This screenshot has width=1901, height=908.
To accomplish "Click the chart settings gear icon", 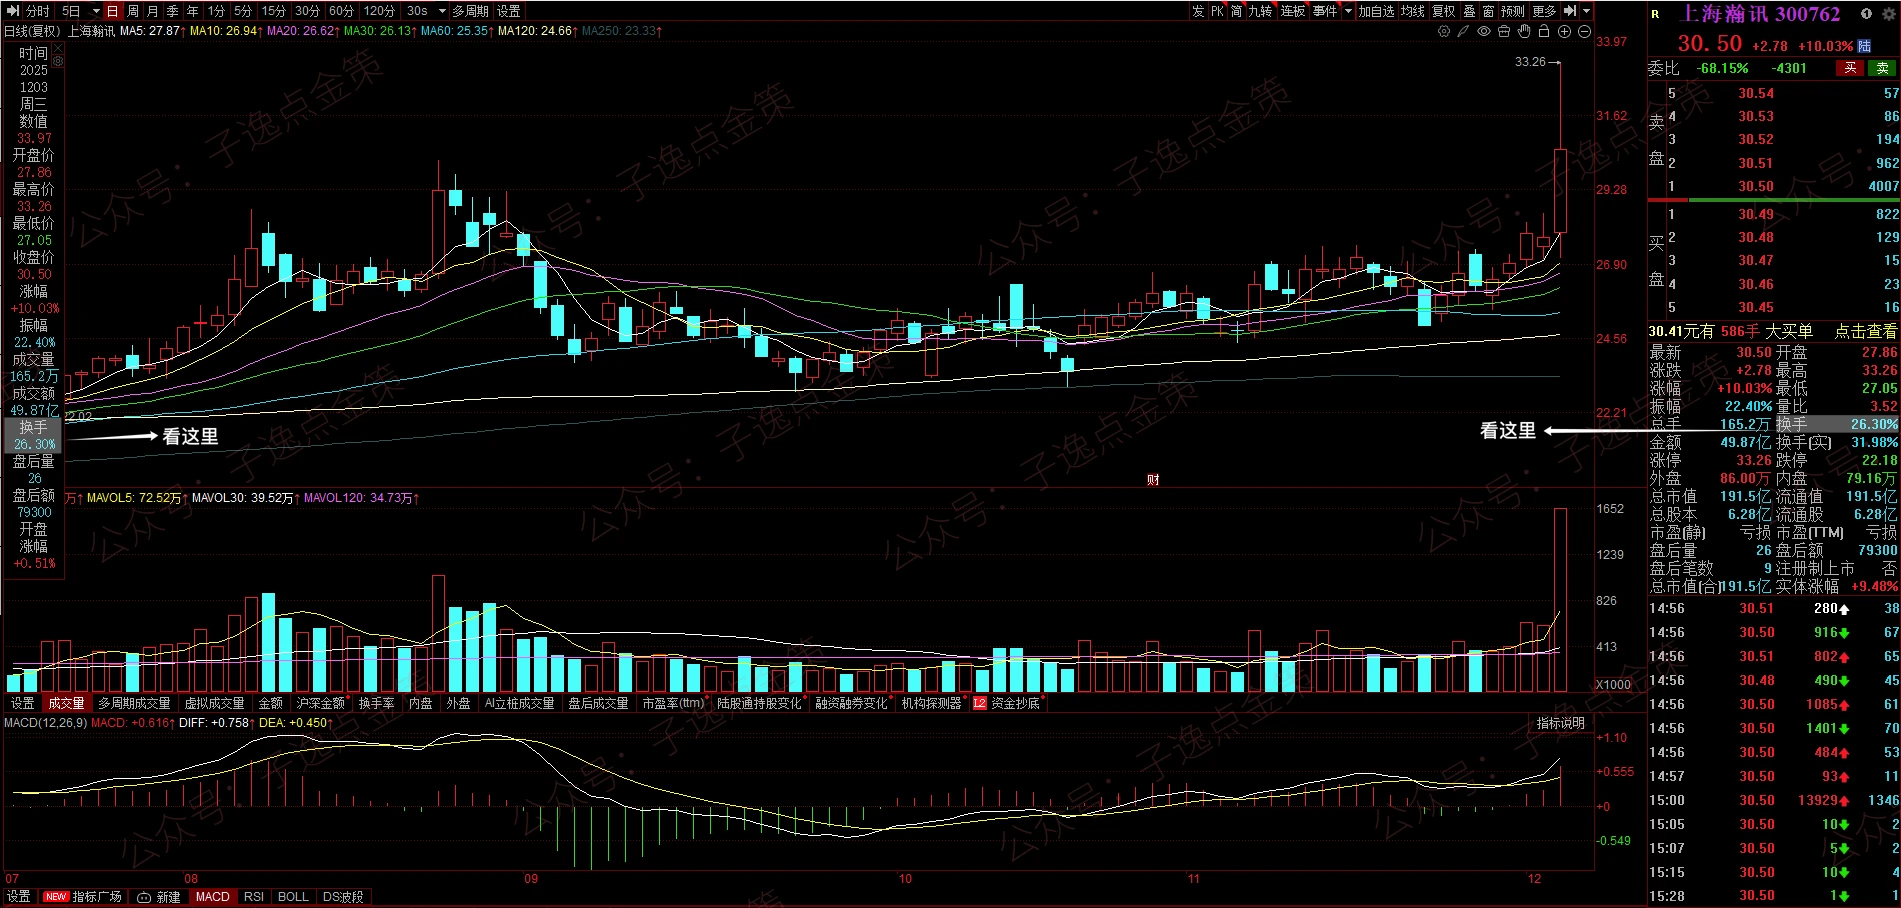I will tap(1443, 31).
